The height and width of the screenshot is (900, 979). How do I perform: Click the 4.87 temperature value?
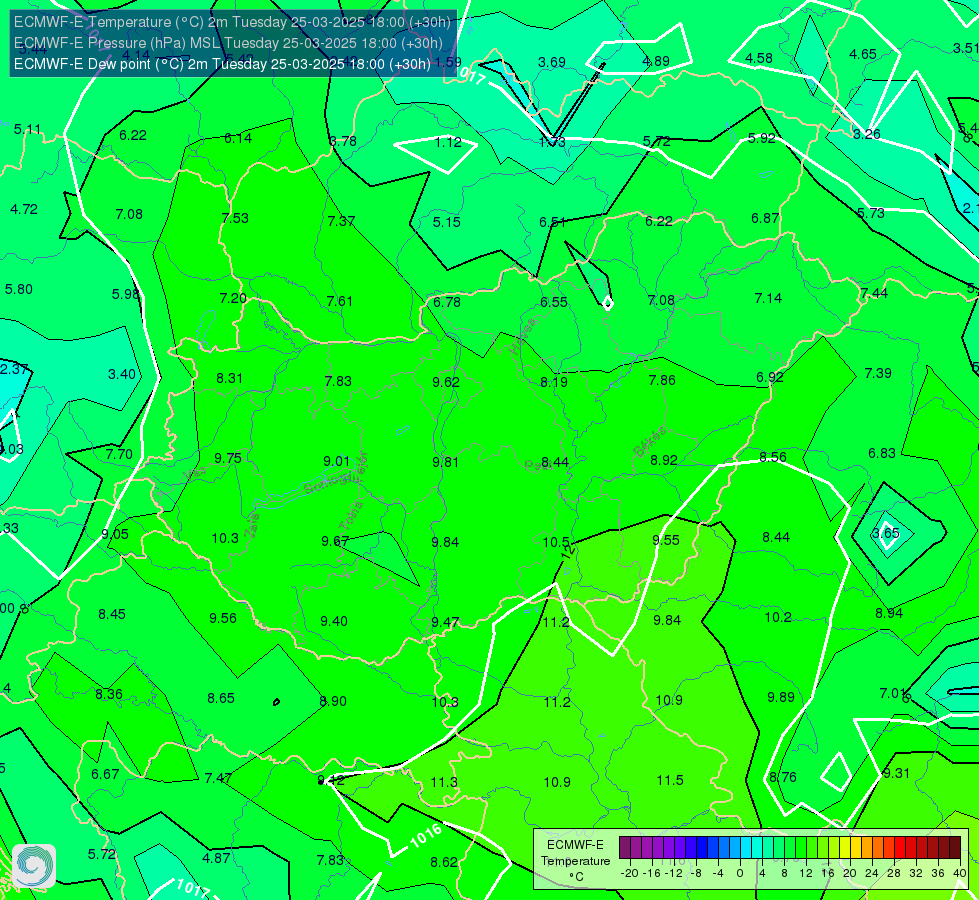coord(216,858)
